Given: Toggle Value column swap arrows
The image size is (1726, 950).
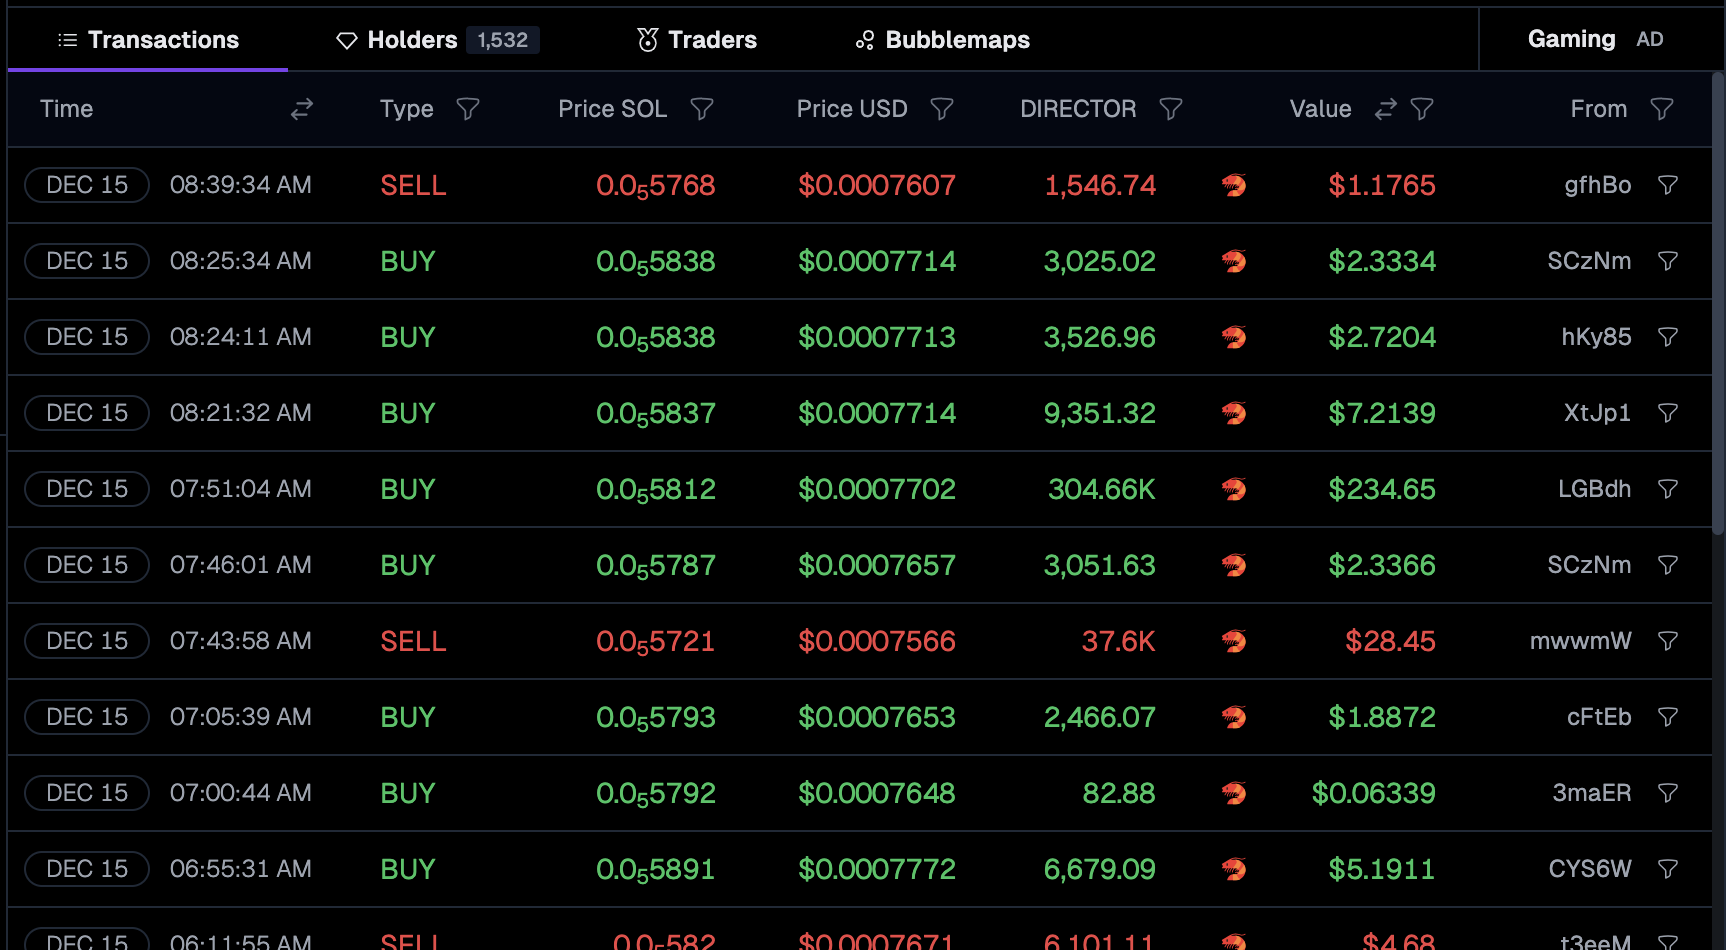Looking at the screenshot, I should pos(1385,109).
